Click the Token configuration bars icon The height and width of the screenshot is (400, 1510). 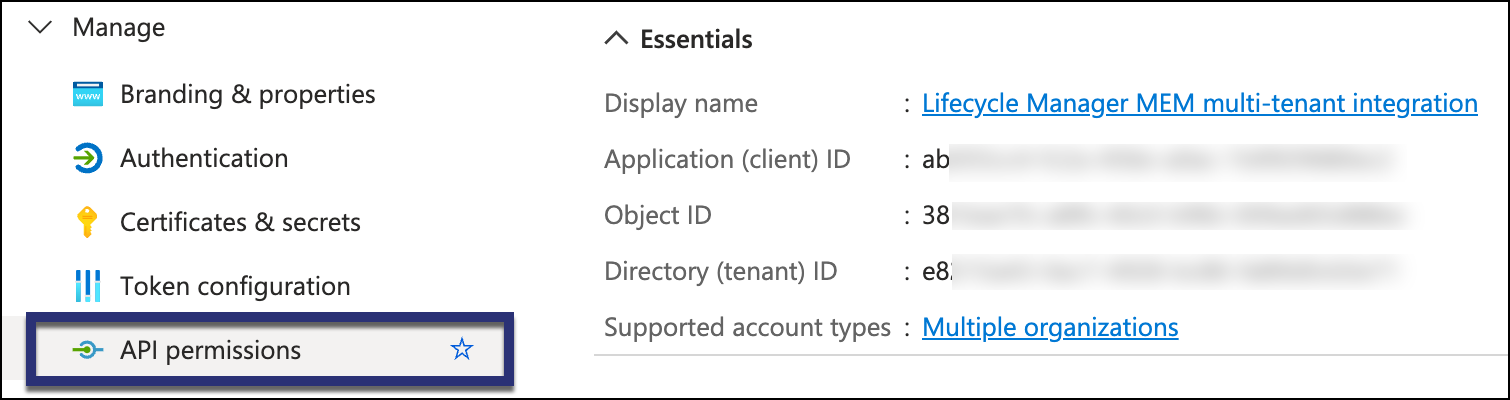click(x=89, y=286)
